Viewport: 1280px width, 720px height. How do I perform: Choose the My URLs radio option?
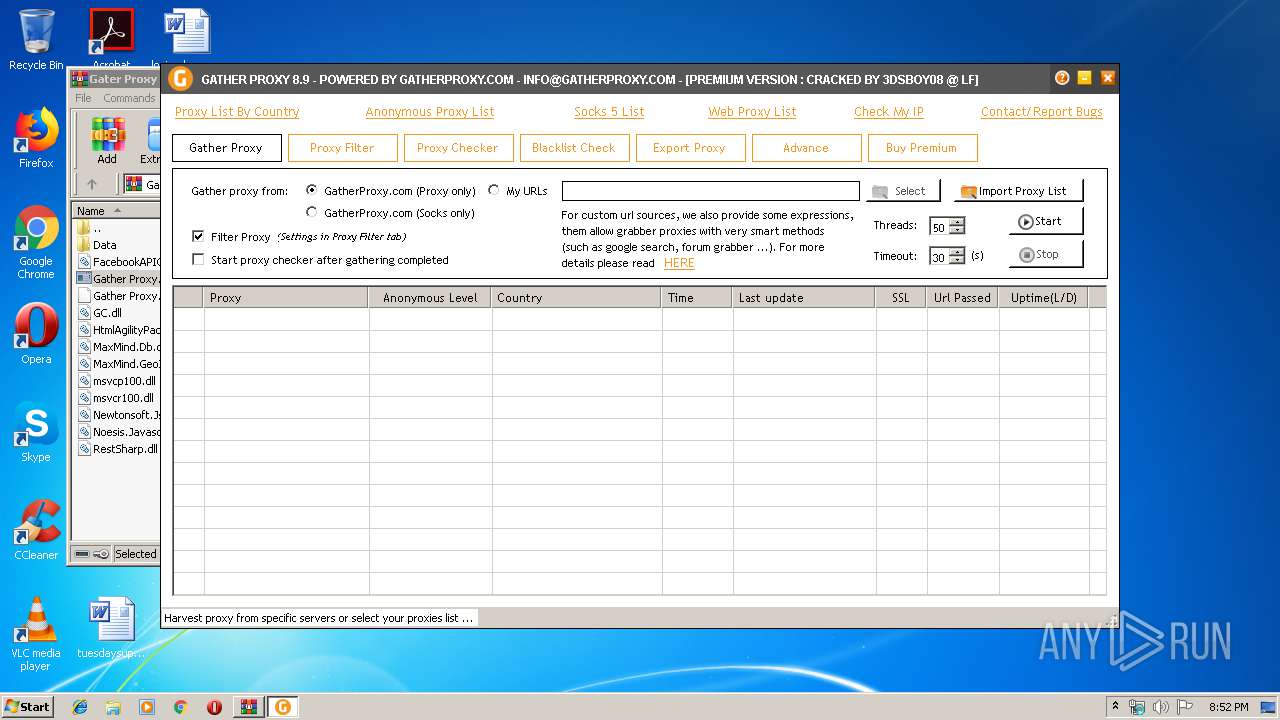tap(494, 190)
